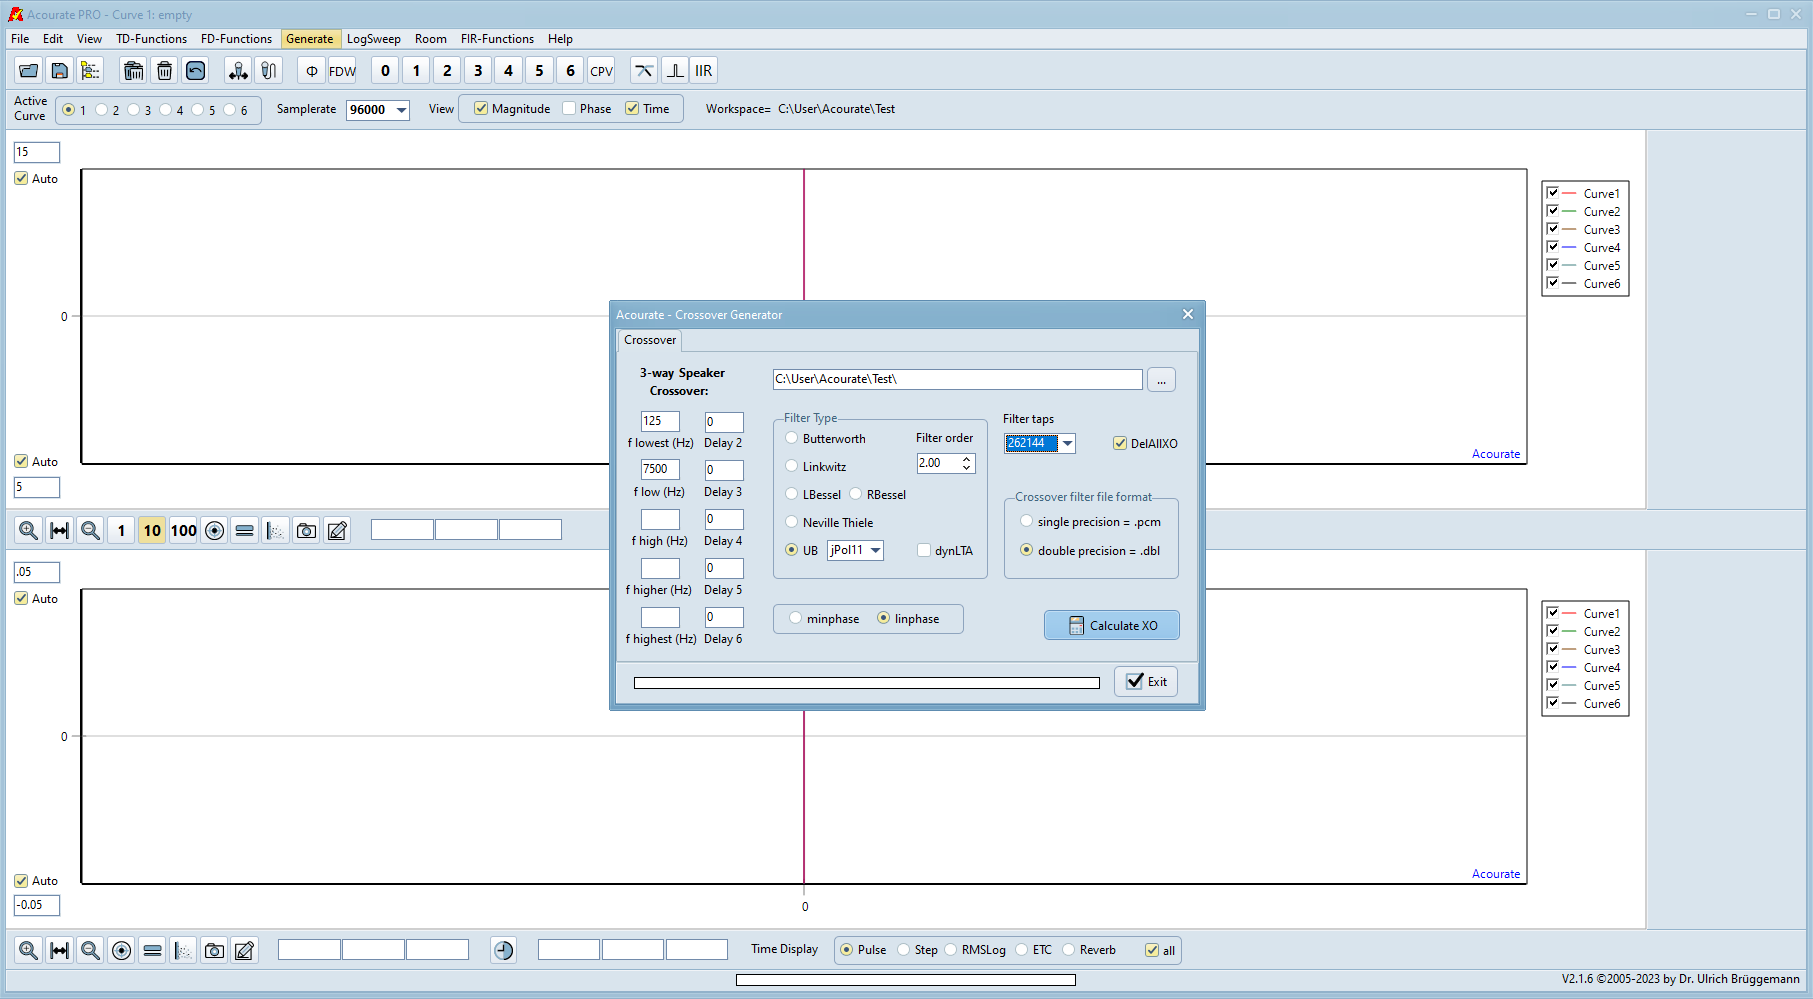This screenshot has height=999, width=1813.
Task: Click the undo icon in the toolbar
Action: pyautogui.click(x=196, y=71)
